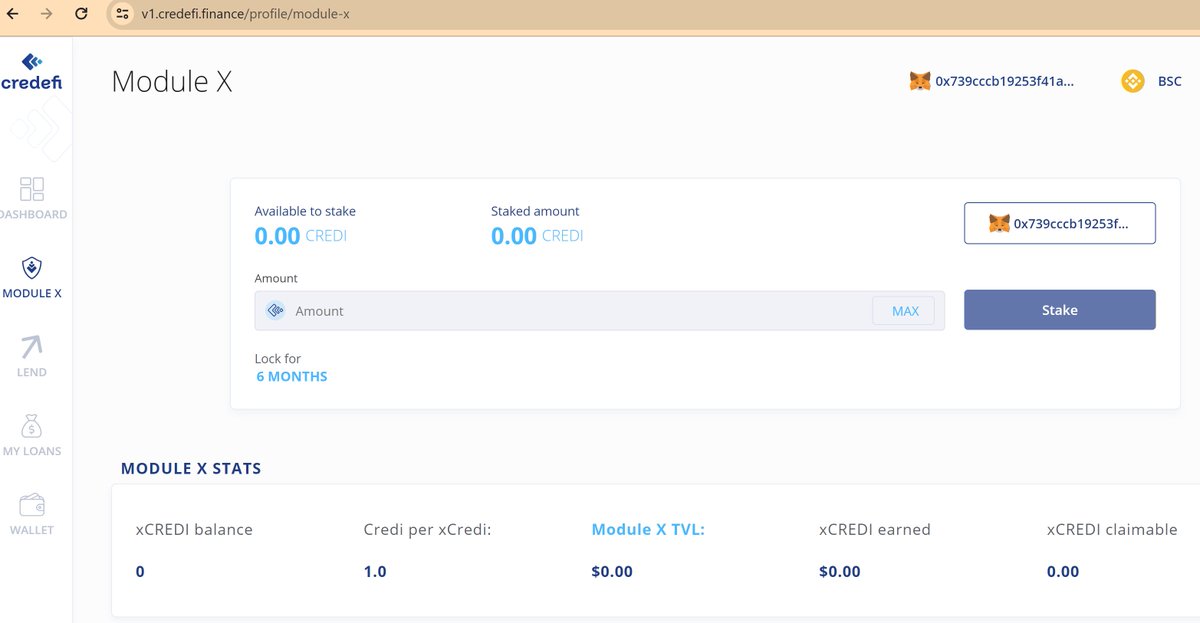Click the xCREDI balance label

coord(194,530)
